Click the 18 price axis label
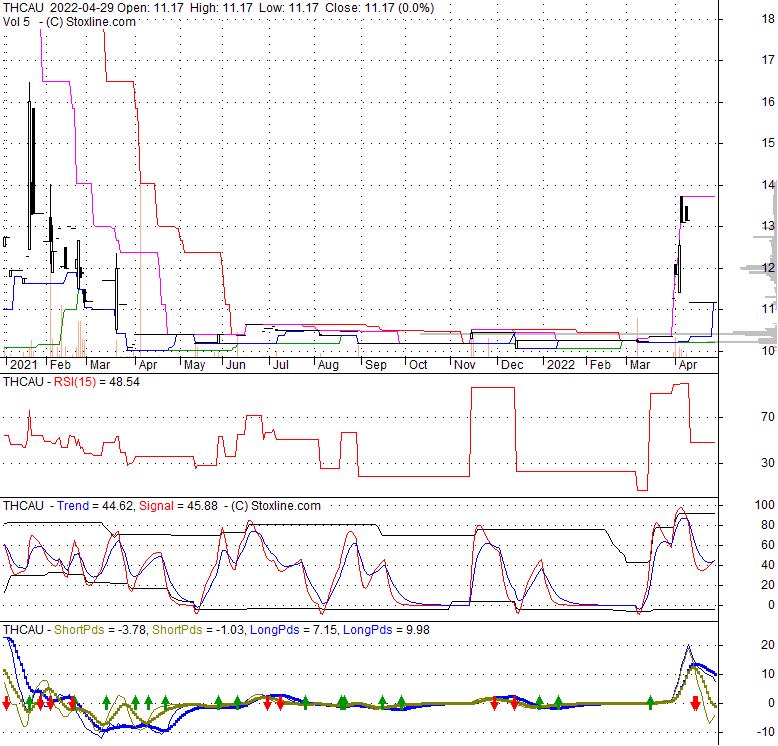The height and width of the screenshot is (746, 778). [x=768, y=19]
